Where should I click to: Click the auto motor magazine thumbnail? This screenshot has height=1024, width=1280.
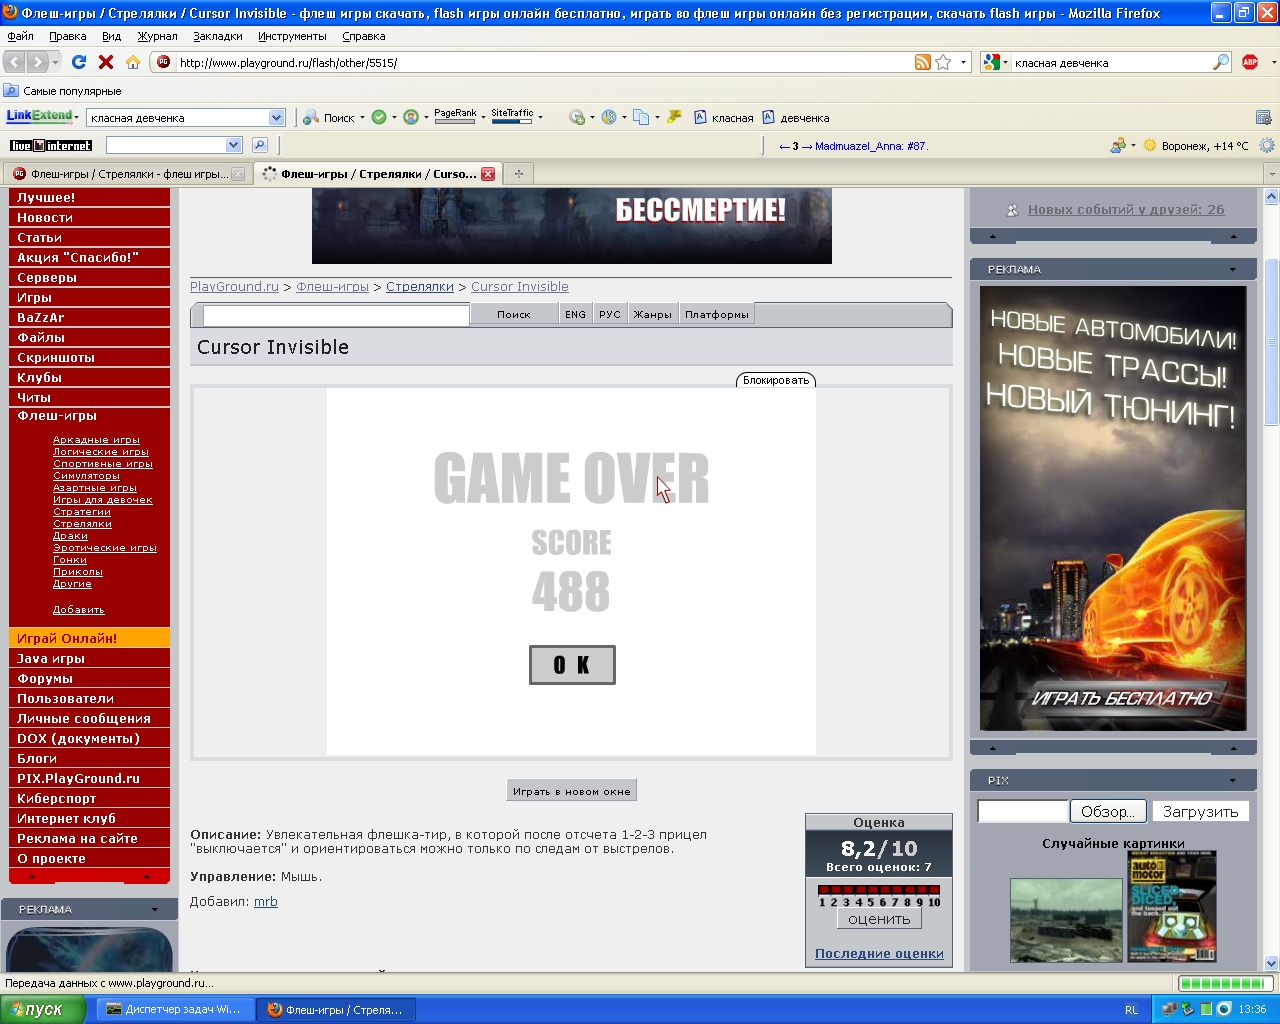[x=1172, y=906]
